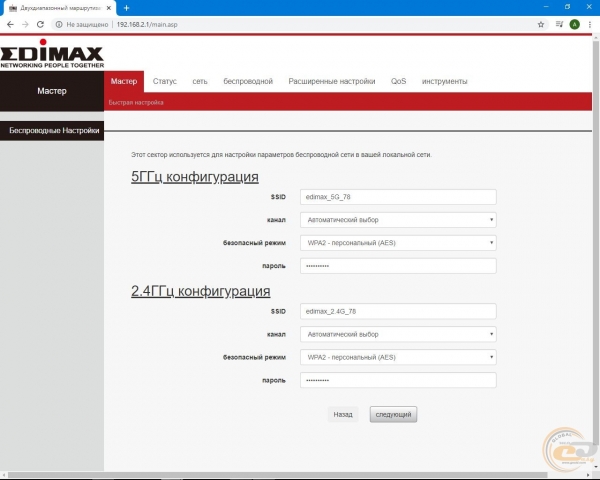The width and height of the screenshot is (600, 480).
Task: Open the инструменты tab
Action: point(445,81)
